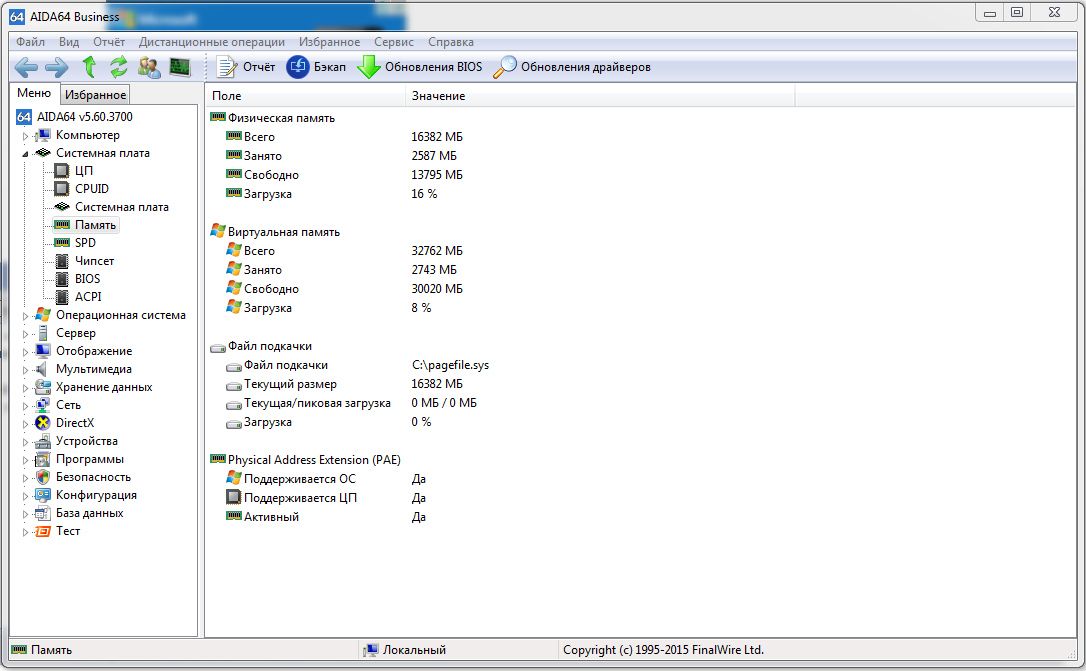Expand the Компьютер tree node
The width and height of the screenshot is (1086, 671).
26,136
